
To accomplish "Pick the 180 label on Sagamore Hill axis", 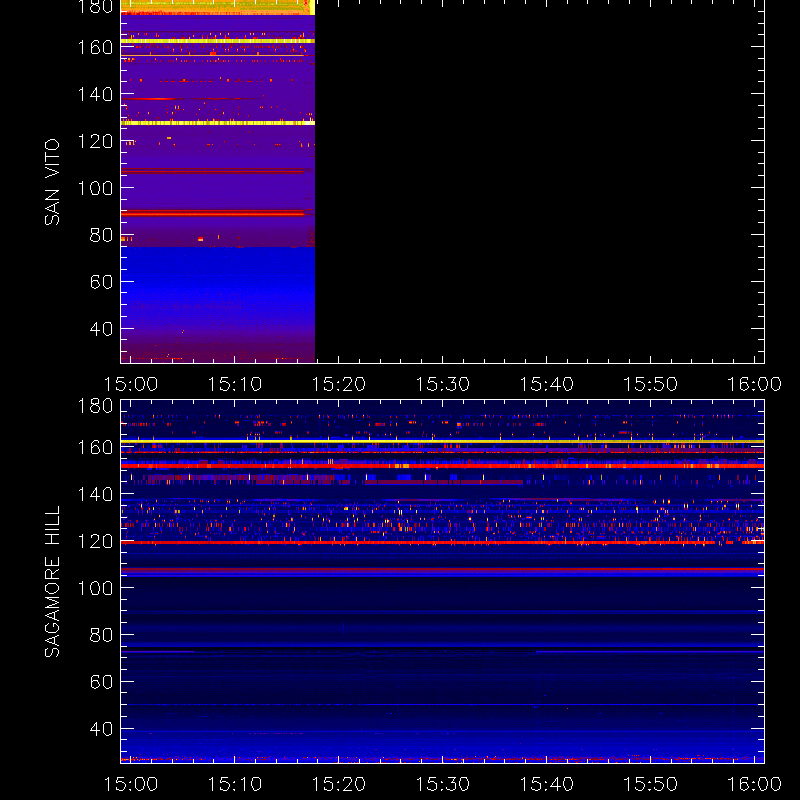I will 95,406.
